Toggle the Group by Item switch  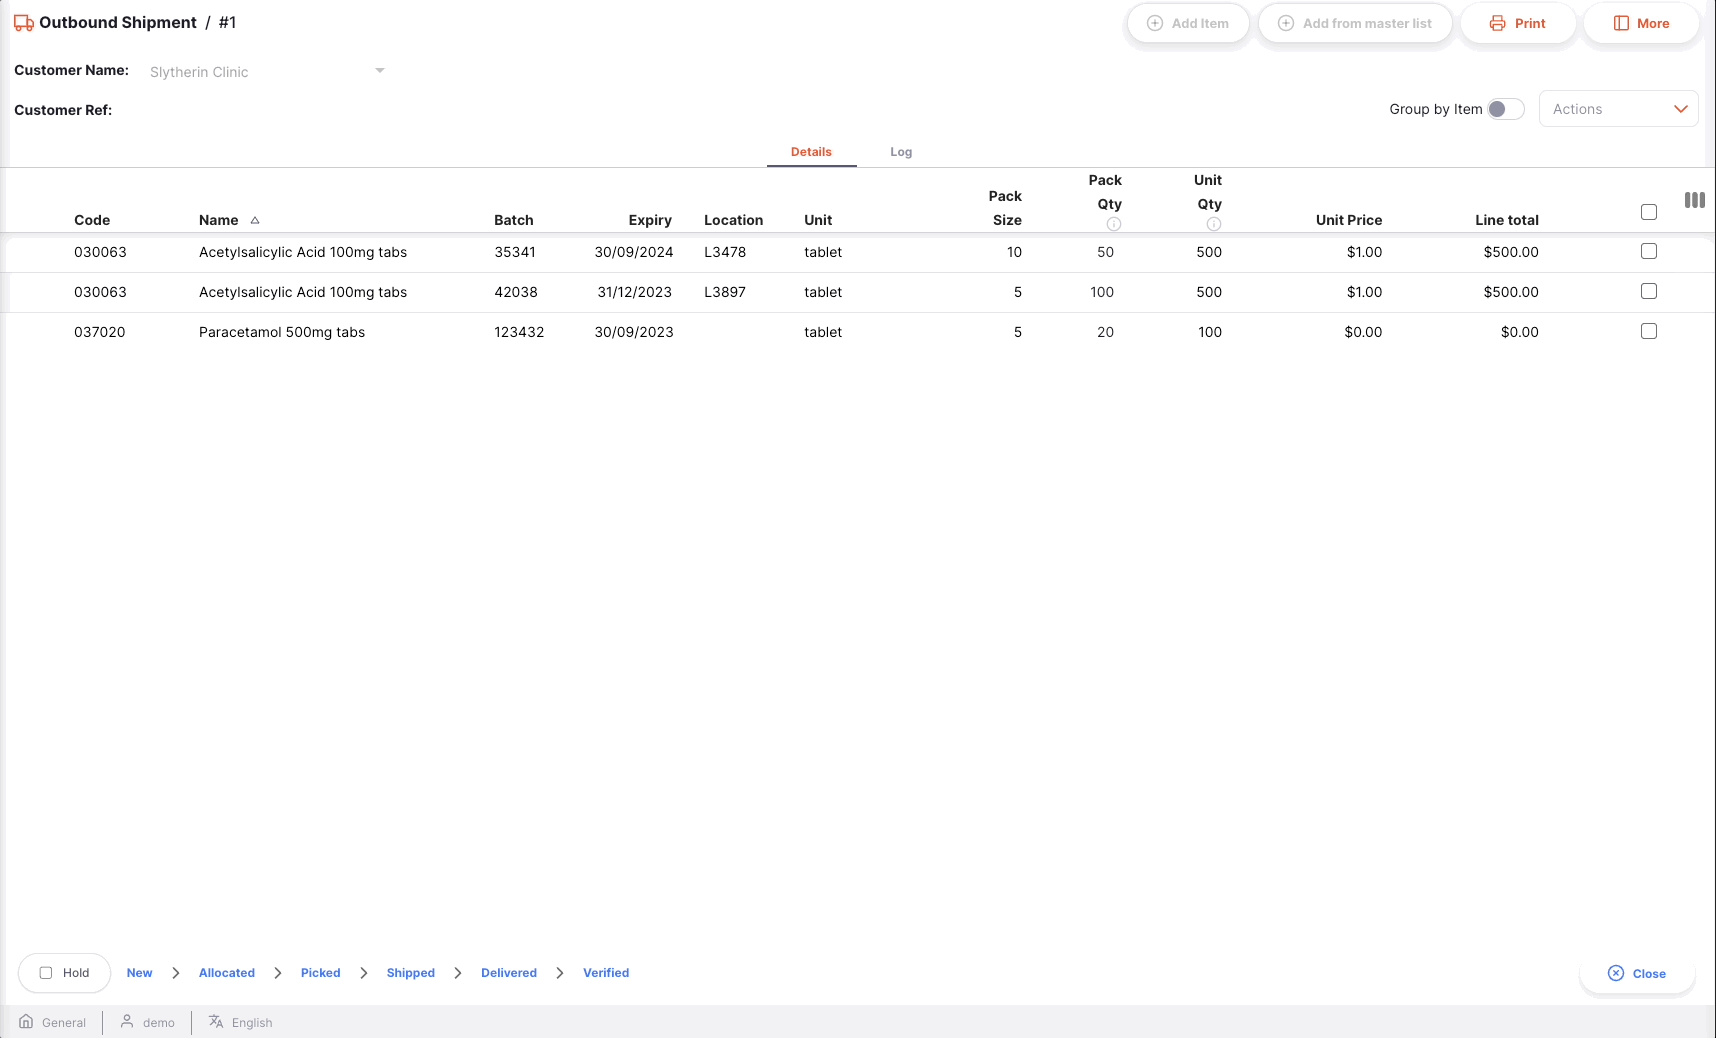click(1505, 109)
